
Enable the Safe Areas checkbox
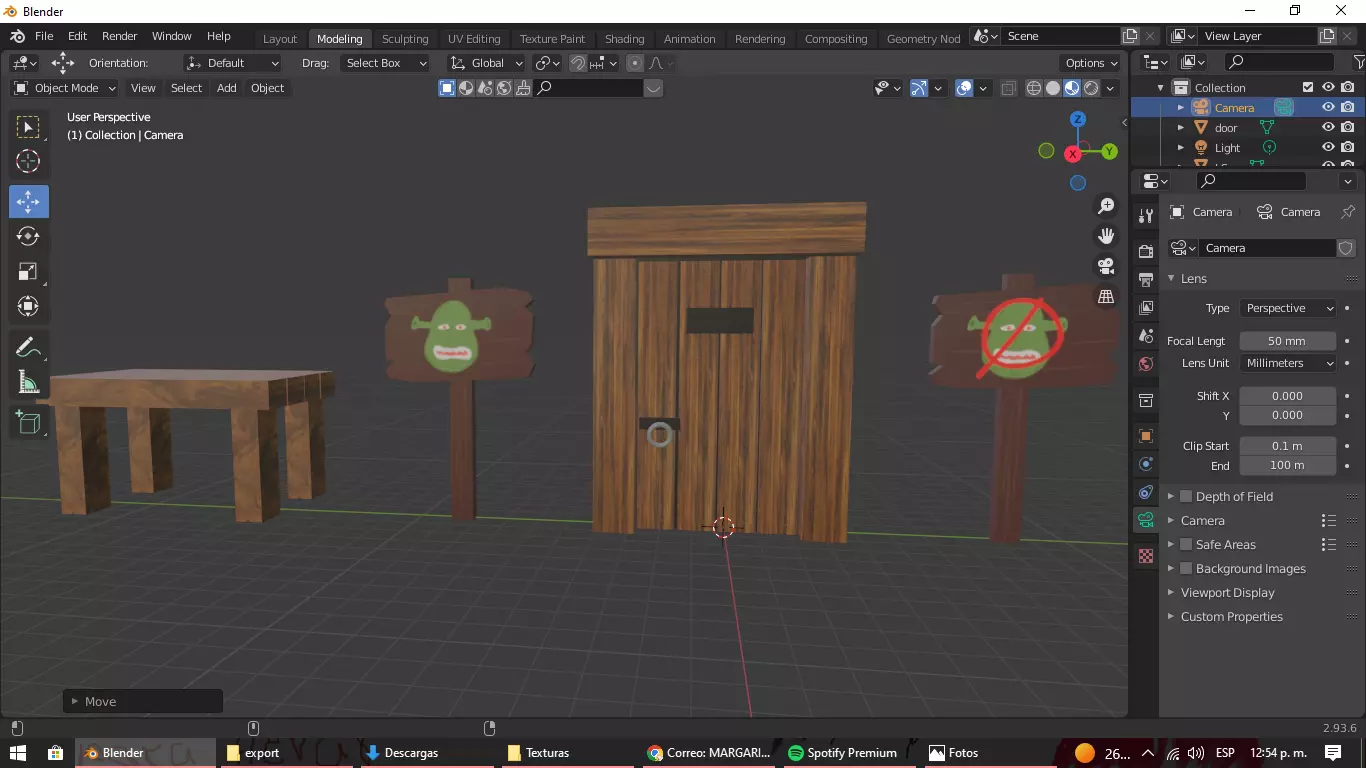click(x=1186, y=544)
